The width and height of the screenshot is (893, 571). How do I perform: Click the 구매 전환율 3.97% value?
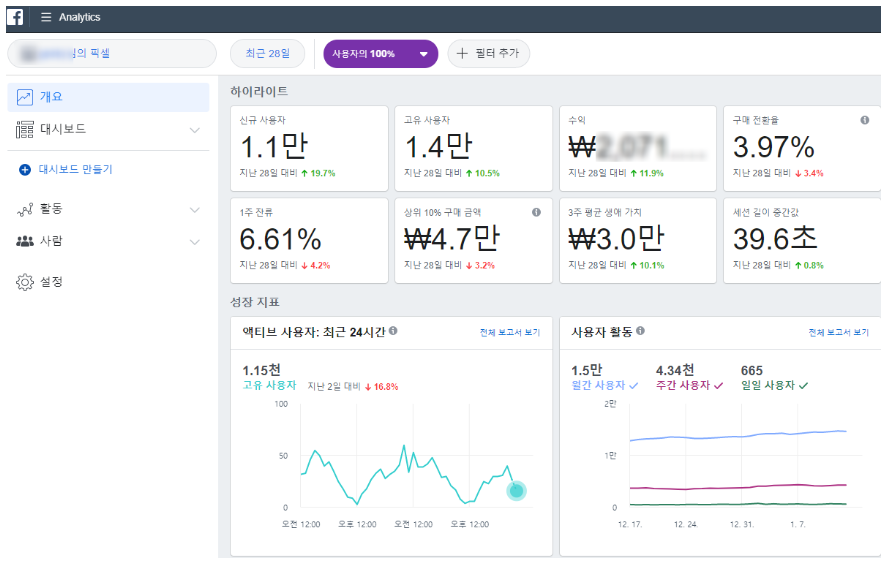pyautogui.click(x=774, y=147)
